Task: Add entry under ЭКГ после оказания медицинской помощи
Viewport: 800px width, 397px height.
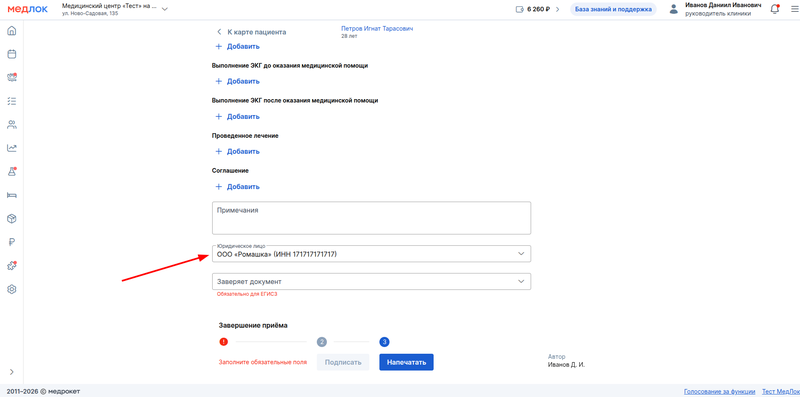Action: pyautogui.click(x=238, y=116)
